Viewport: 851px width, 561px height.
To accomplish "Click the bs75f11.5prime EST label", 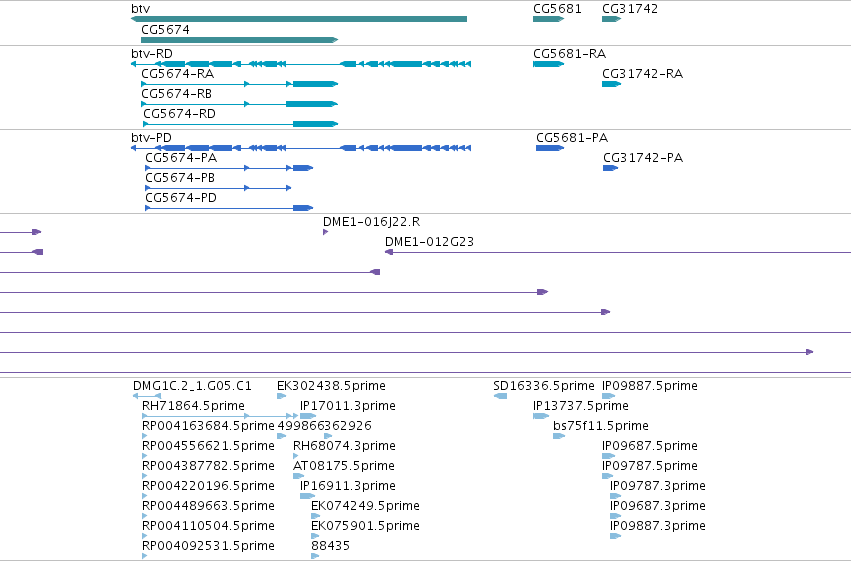I will coord(601,426).
